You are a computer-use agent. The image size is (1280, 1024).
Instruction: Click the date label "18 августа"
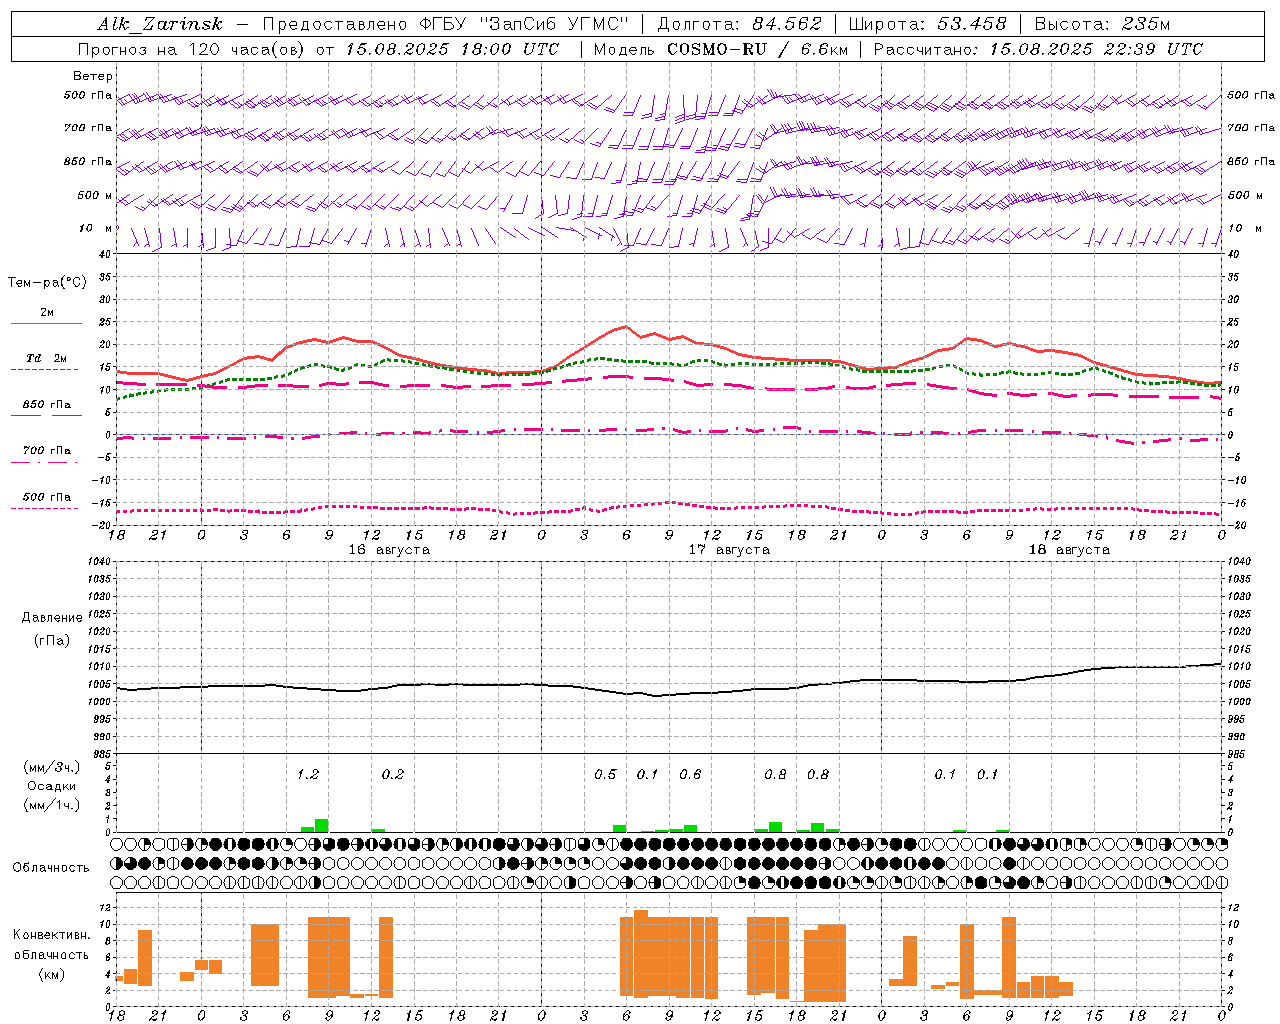pyautogui.click(x=1069, y=550)
